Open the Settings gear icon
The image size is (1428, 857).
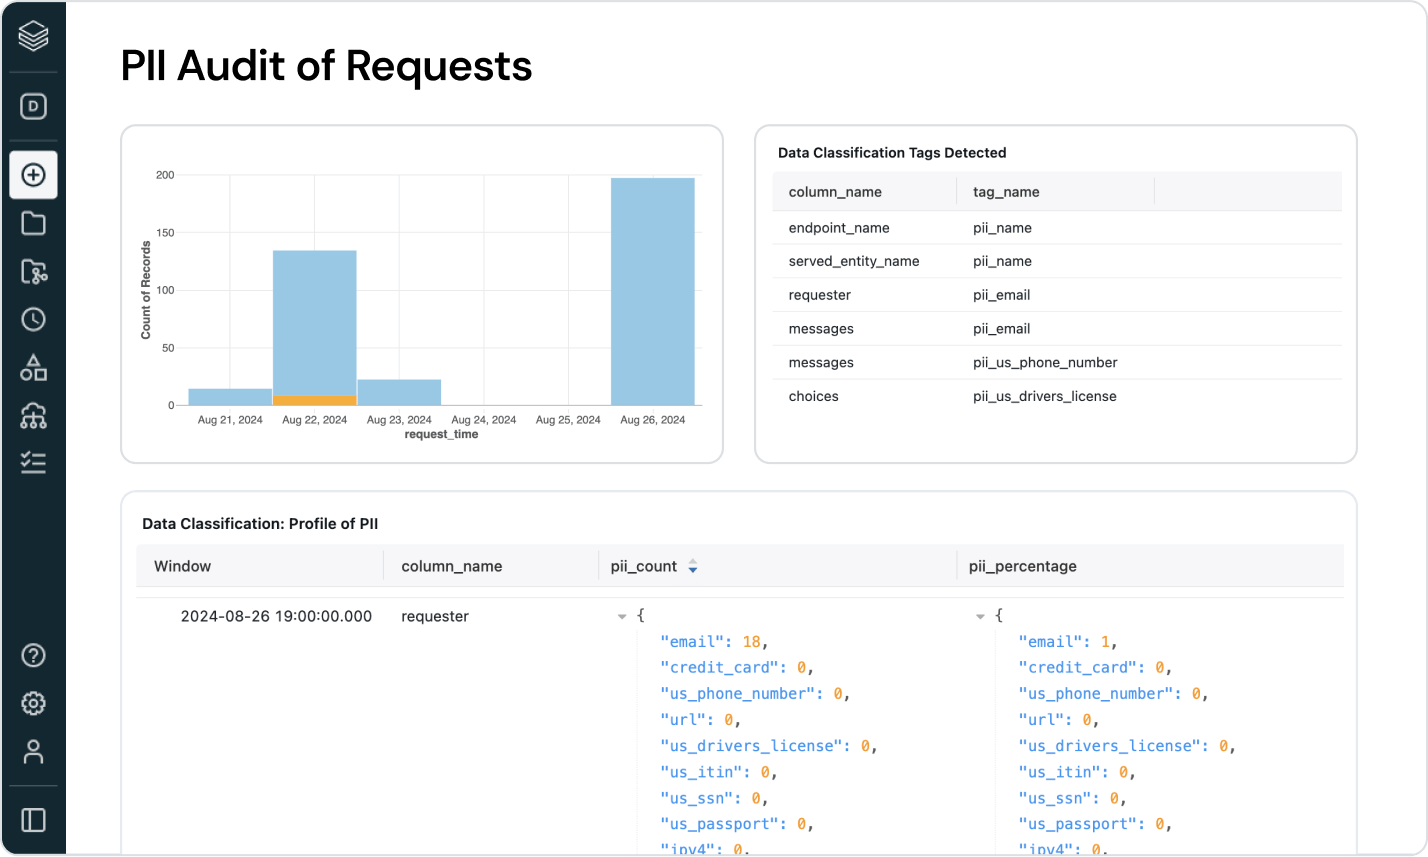coord(33,703)
